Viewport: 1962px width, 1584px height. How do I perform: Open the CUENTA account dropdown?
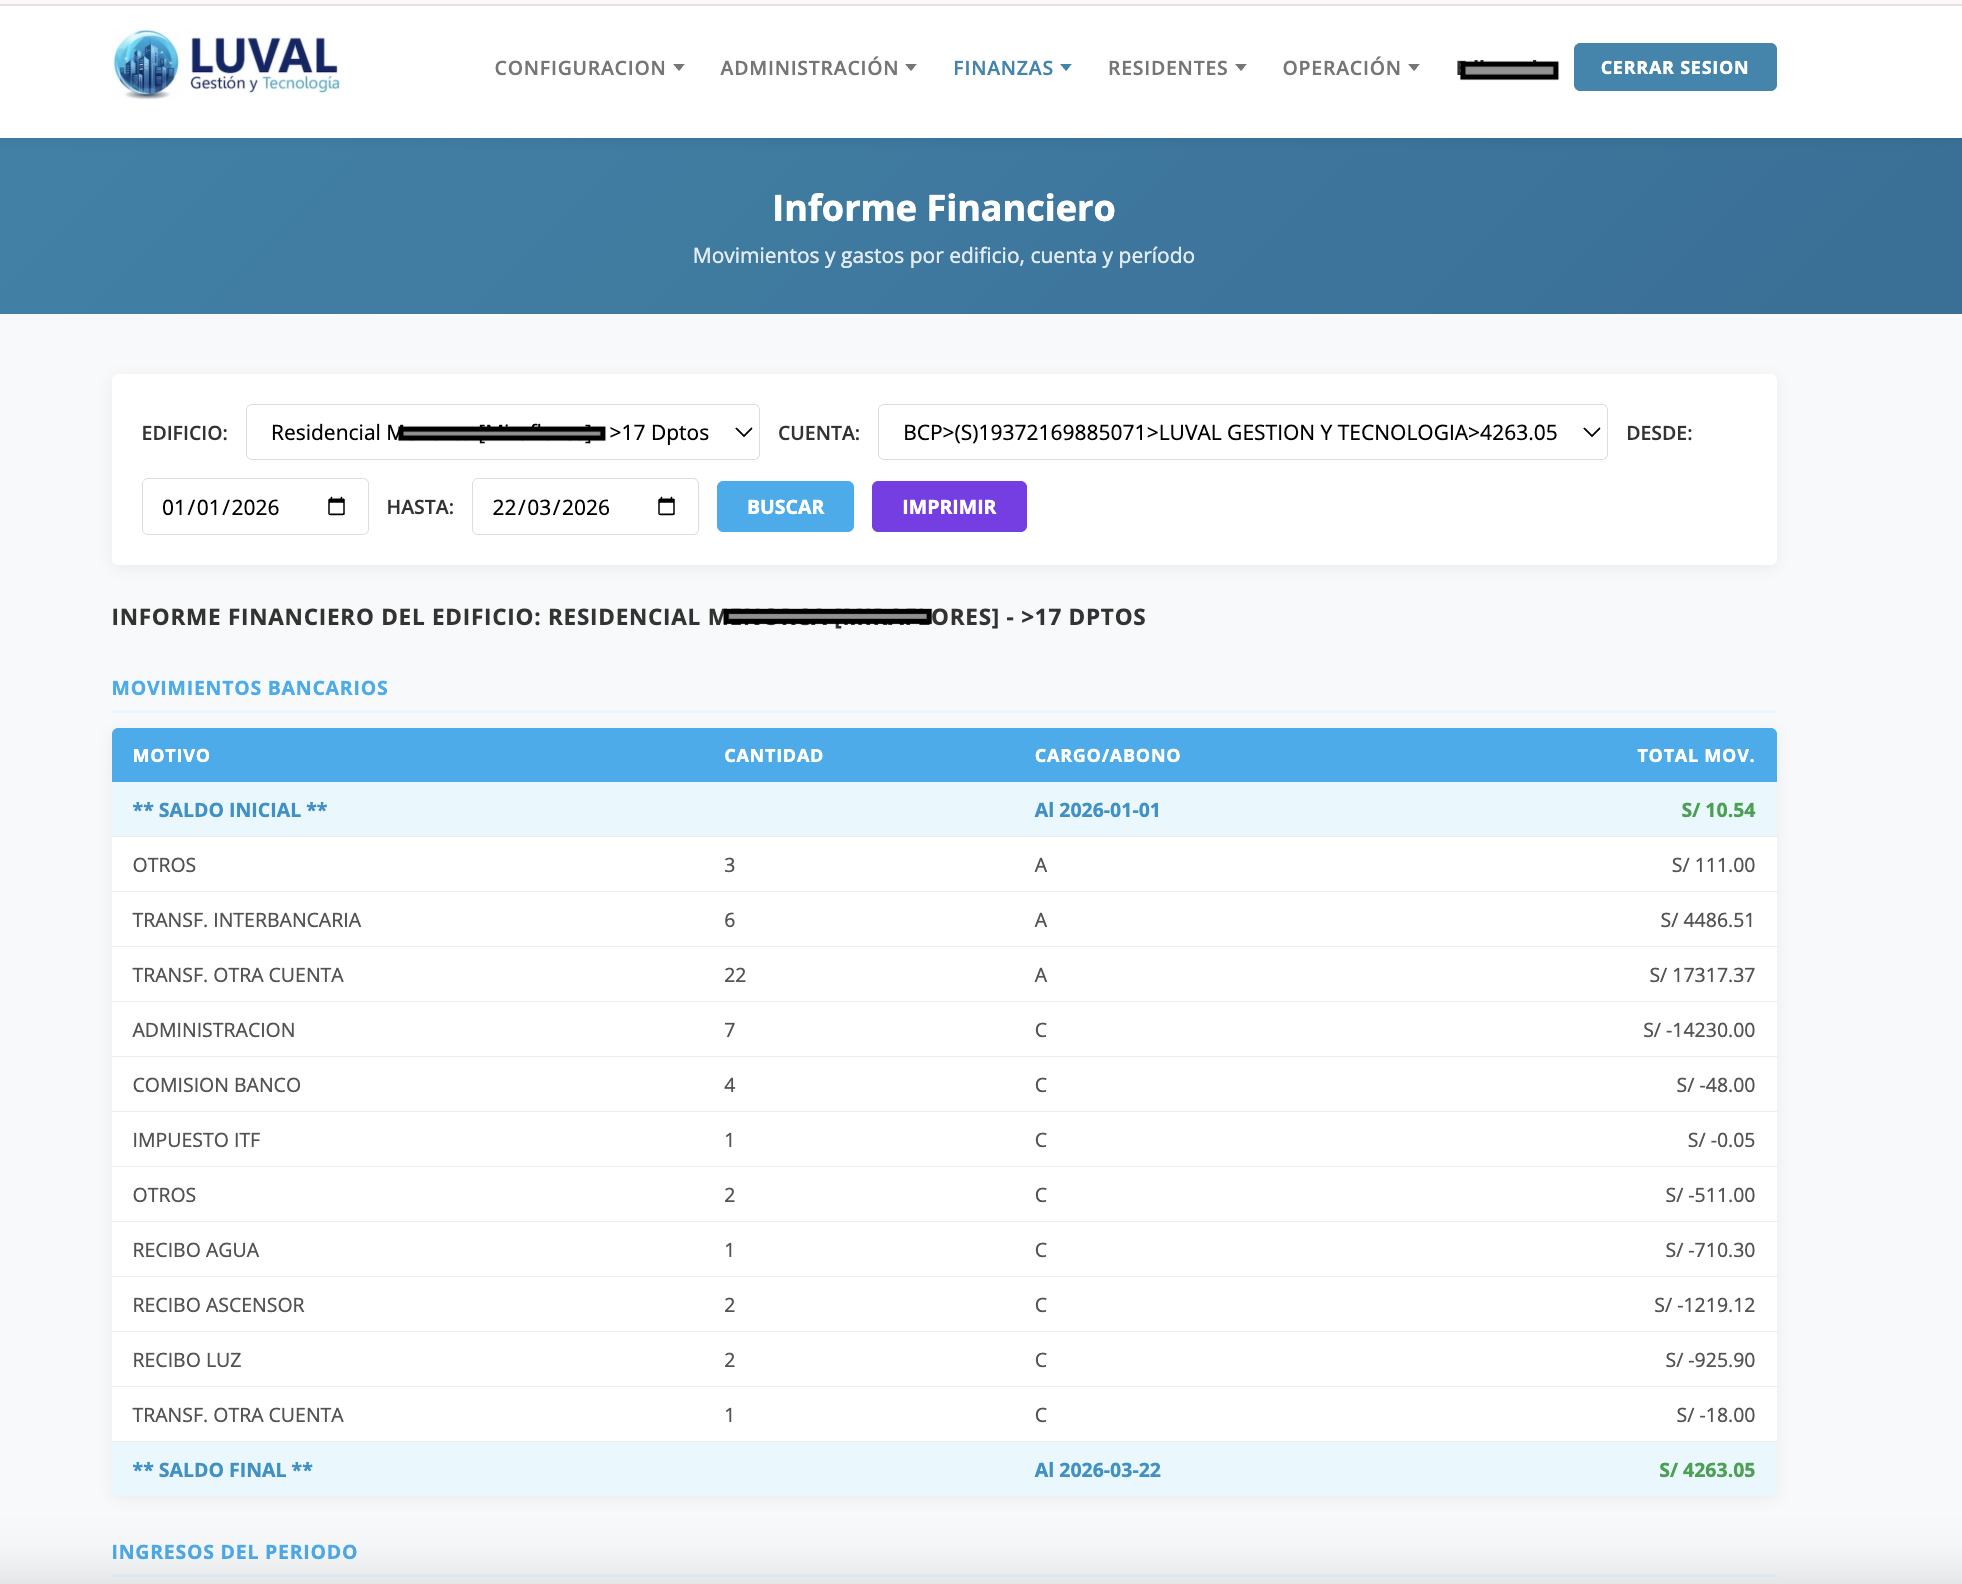(x=1241, y=433)
